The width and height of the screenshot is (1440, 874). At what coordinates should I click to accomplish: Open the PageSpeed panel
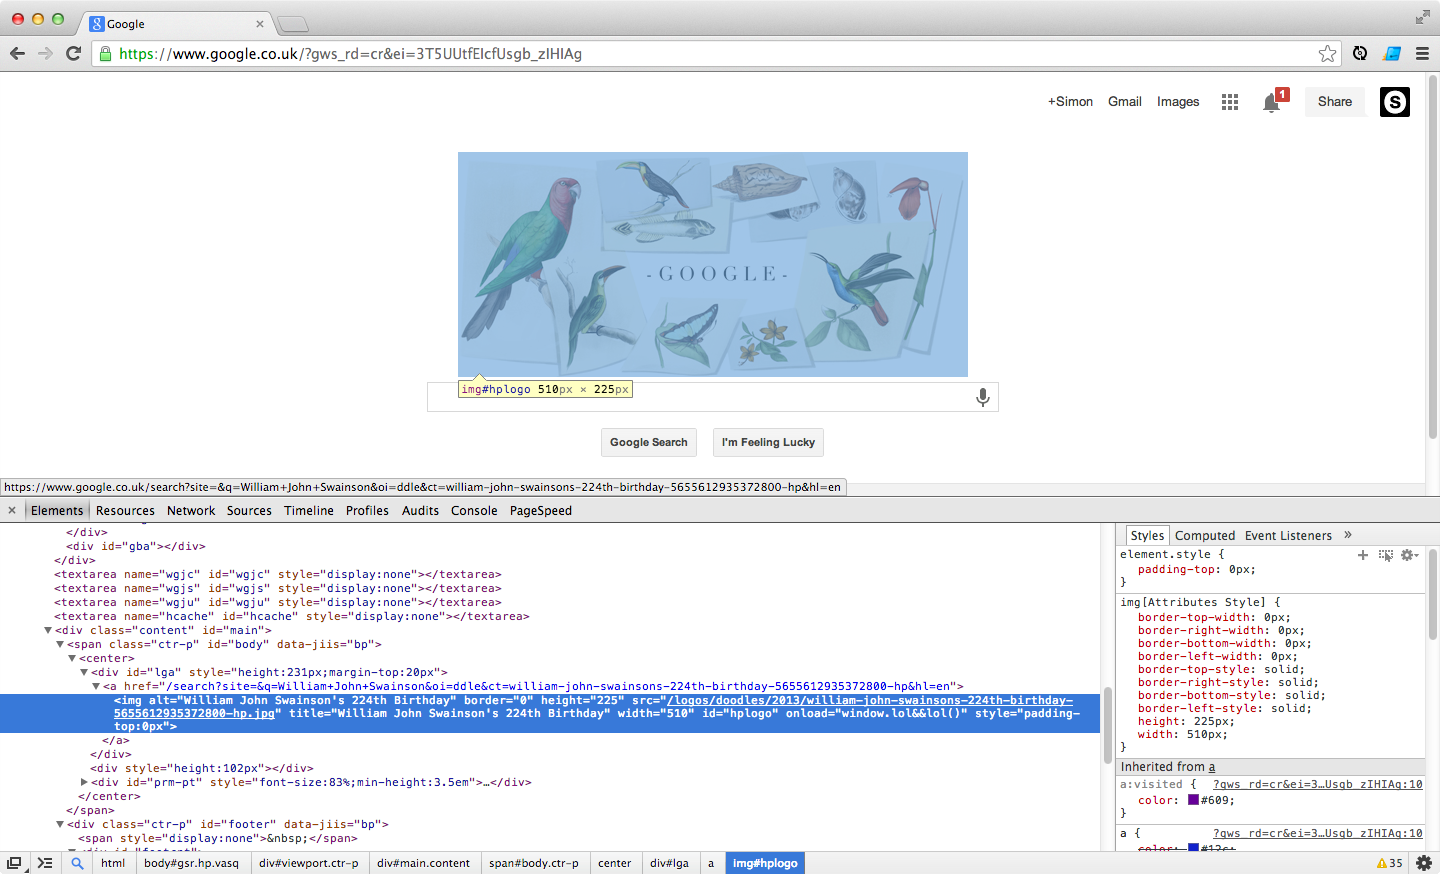pos(541,510)
